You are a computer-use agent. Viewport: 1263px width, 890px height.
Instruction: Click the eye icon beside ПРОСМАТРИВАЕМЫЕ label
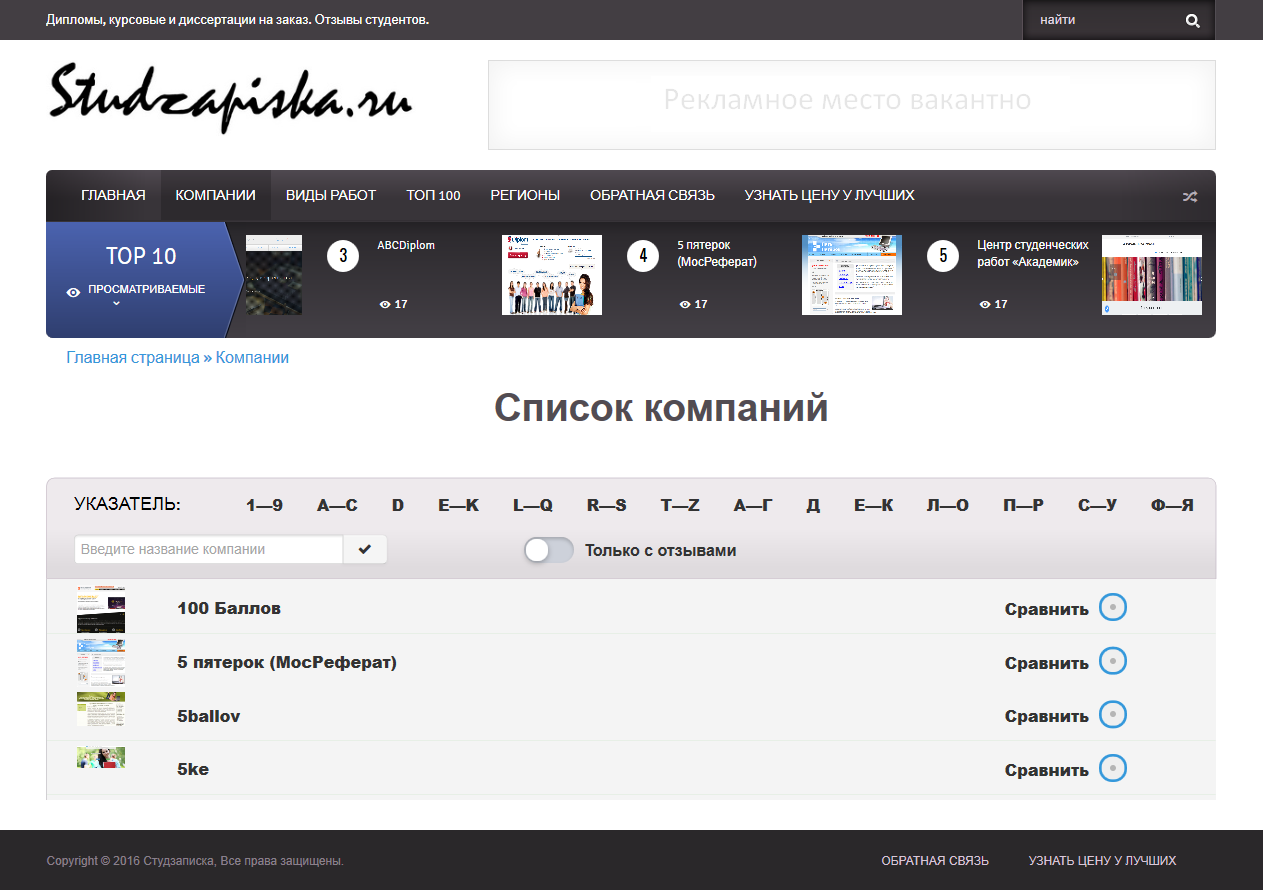point(71,291)
